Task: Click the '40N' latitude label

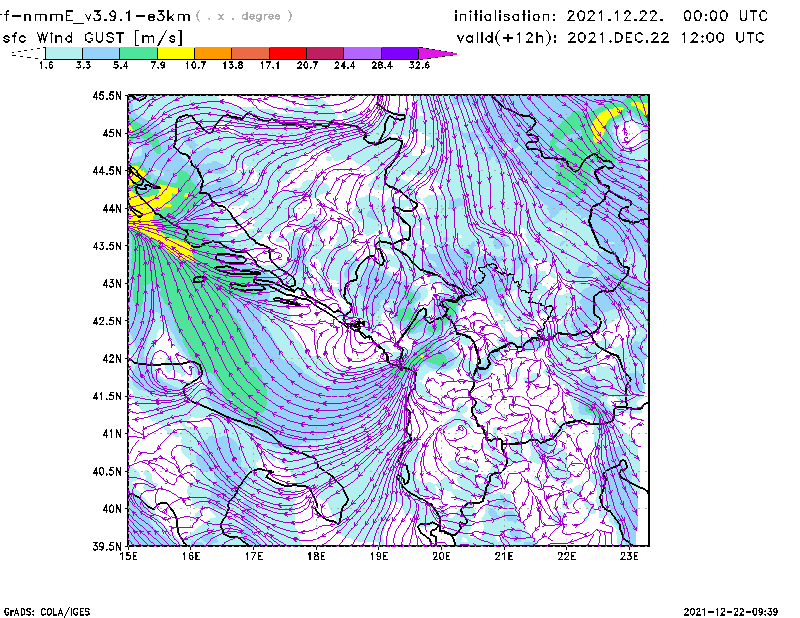Action: tap(112, 509)
